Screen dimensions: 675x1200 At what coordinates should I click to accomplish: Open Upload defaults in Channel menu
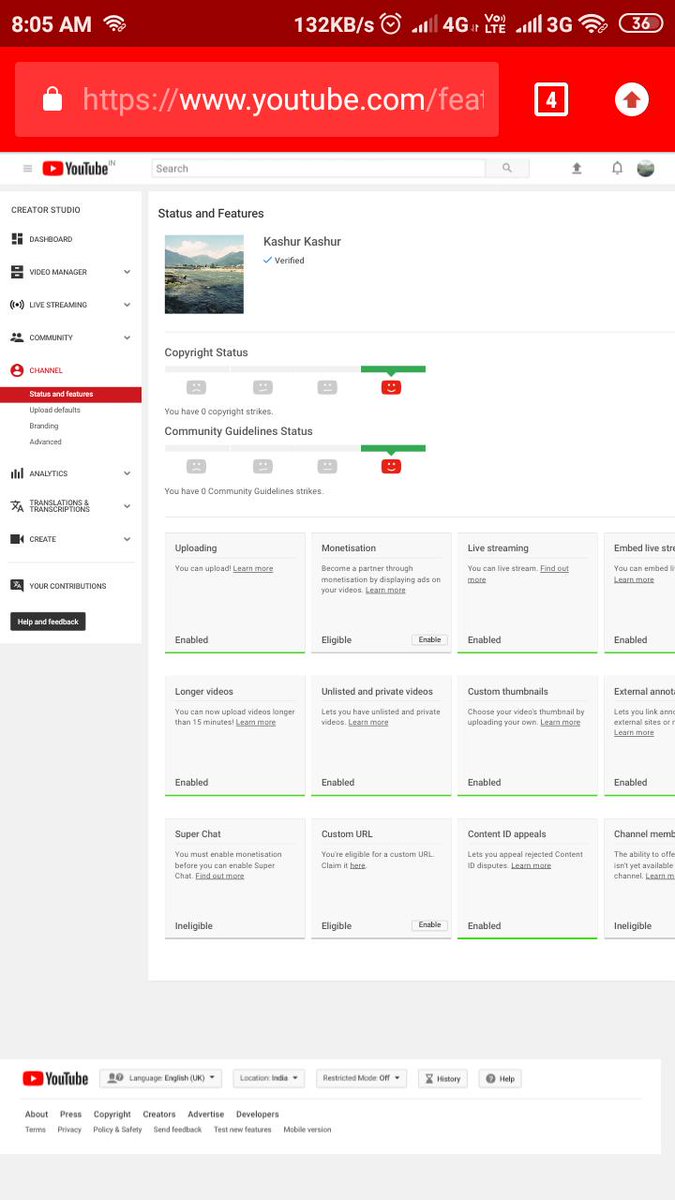point(55,410)
